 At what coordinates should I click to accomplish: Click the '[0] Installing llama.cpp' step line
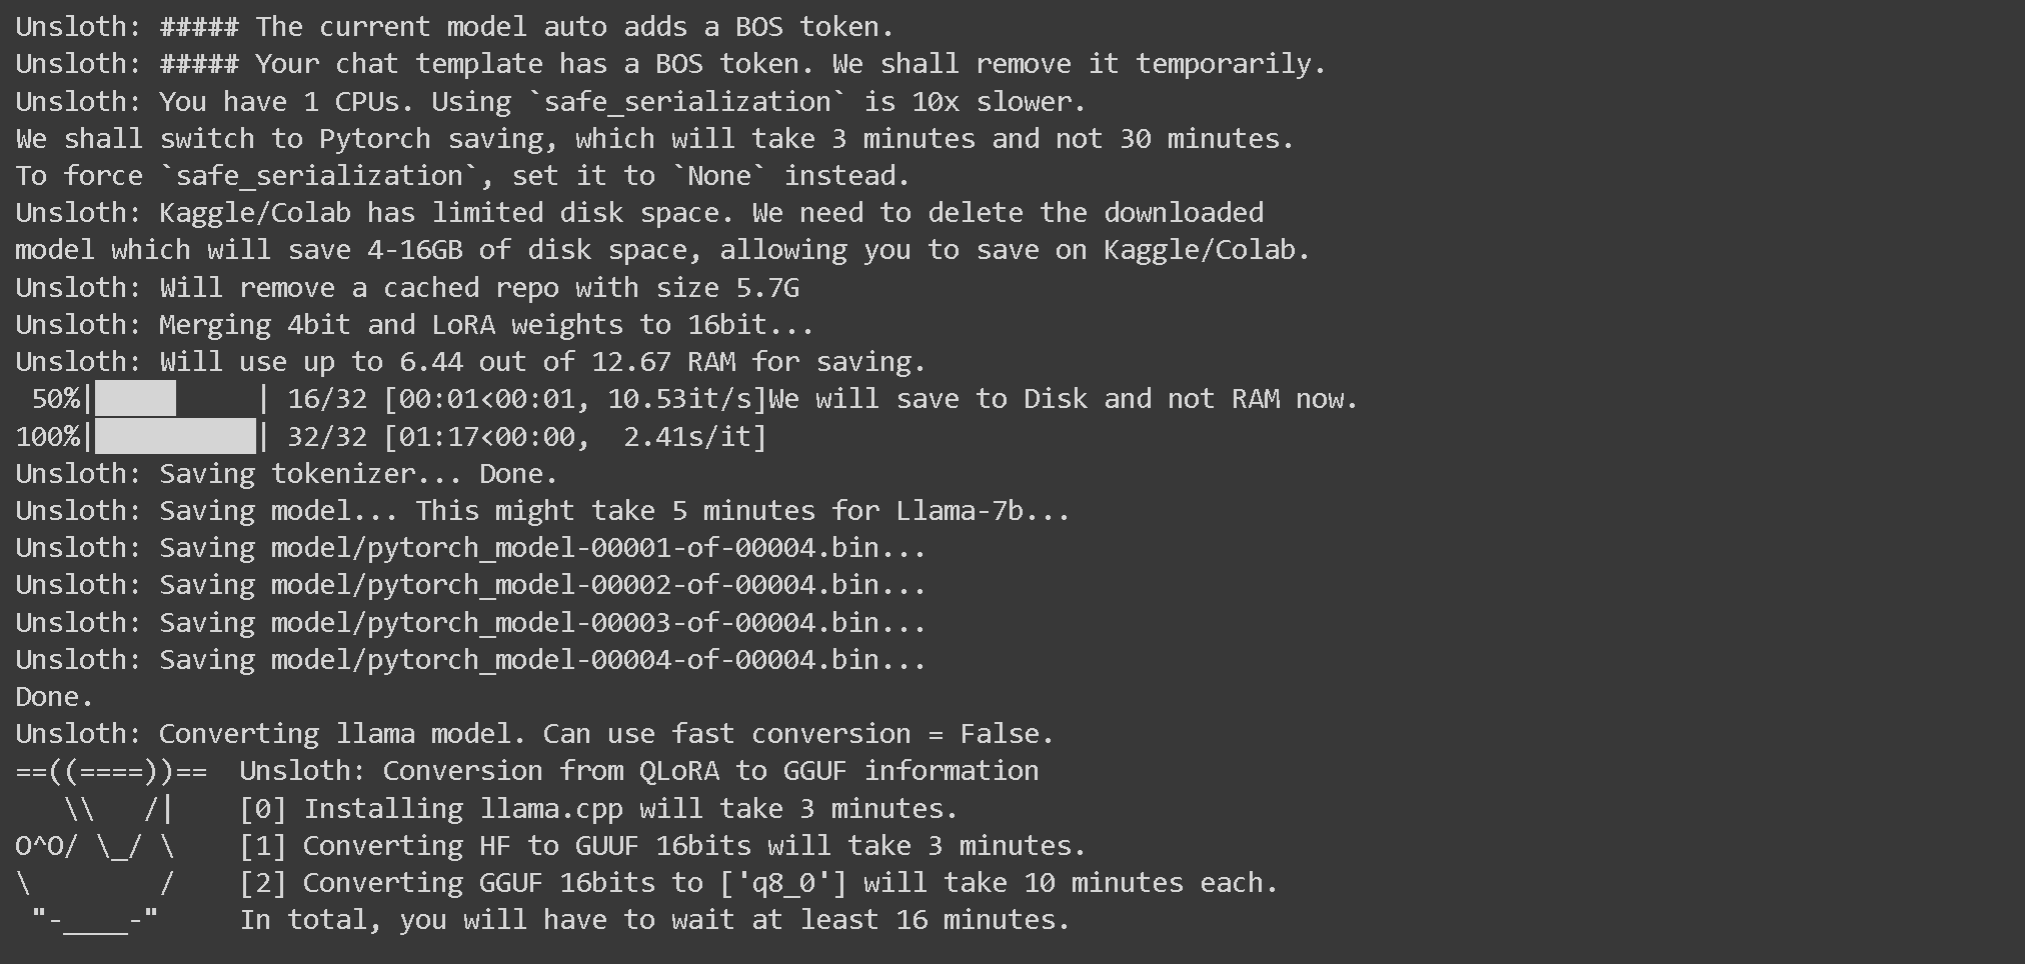tap(598, 809)
